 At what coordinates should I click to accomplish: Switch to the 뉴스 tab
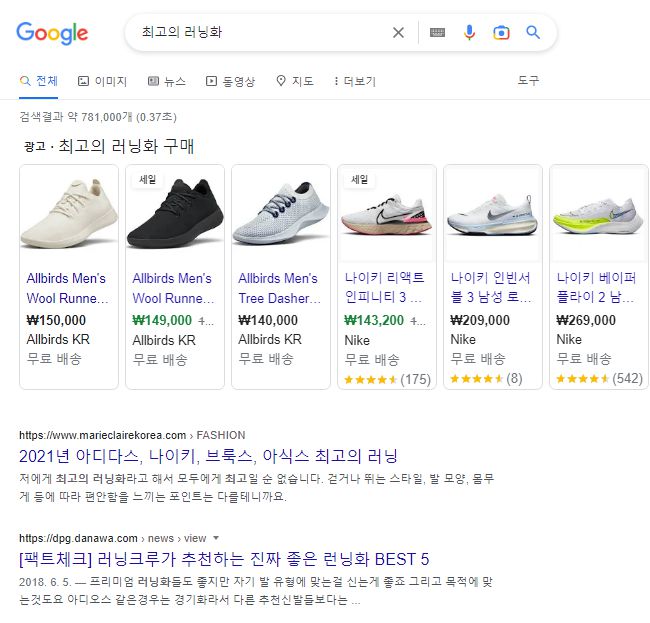pos(166,81)
